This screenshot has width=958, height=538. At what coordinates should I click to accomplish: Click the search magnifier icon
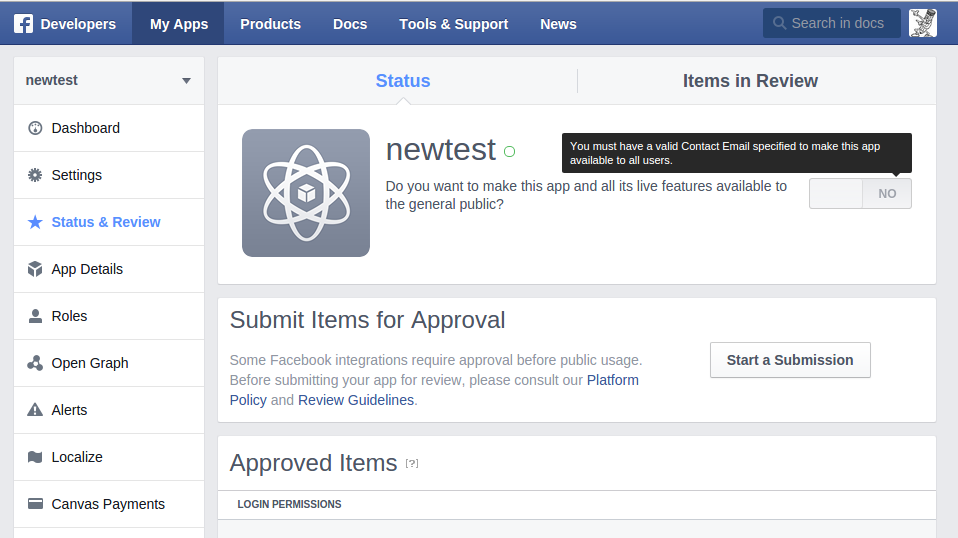coord(779,23)
